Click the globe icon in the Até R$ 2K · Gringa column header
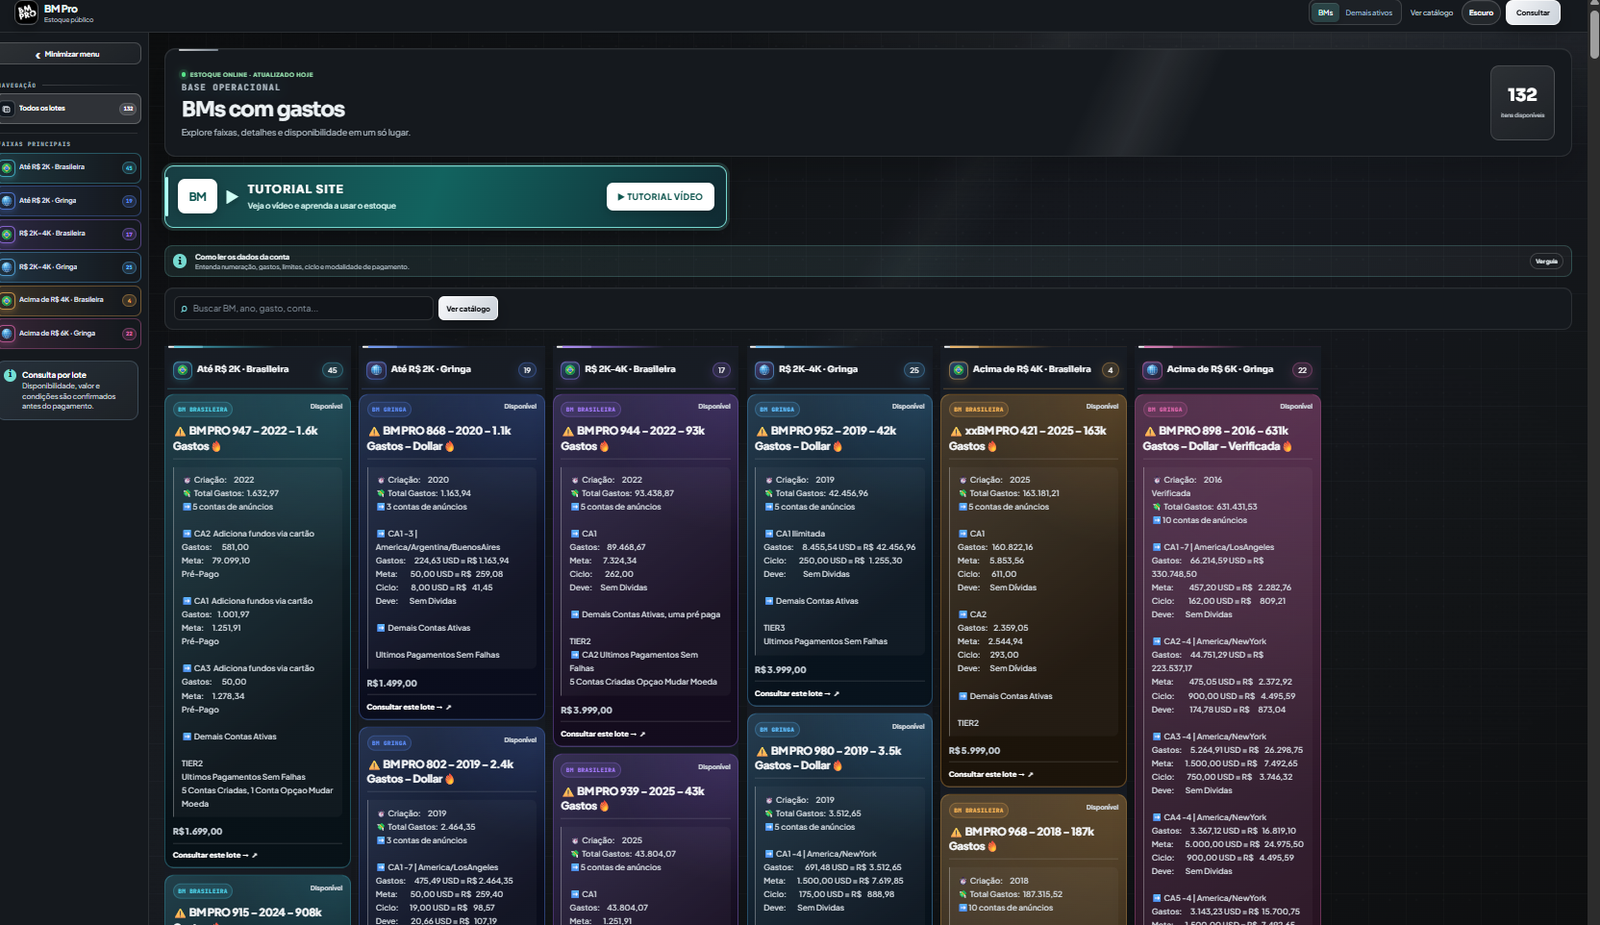This screenshot has height=925, width=1600. point(377,370)
